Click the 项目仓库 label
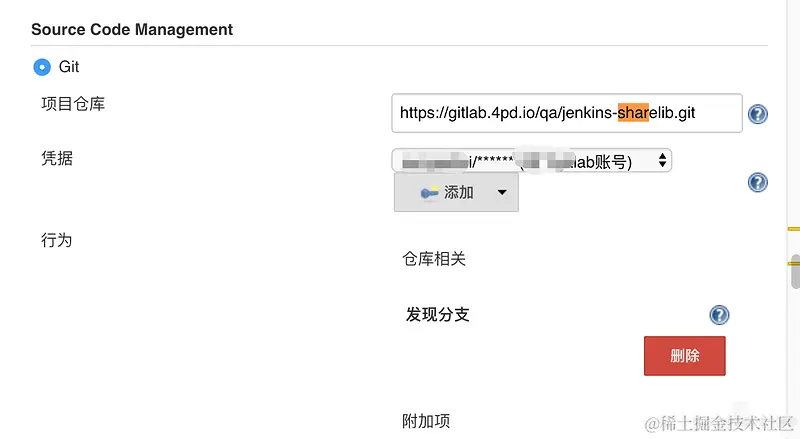800x439 pixels. (x=73, y=104)
